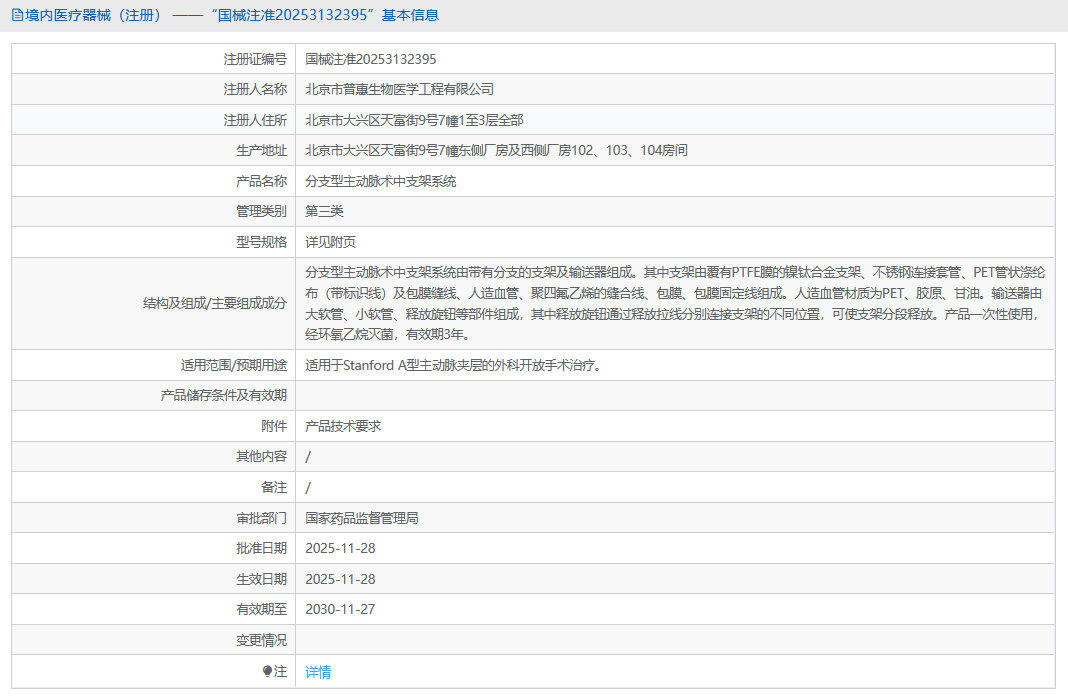Click the 附件 value 产品技术要求
Screen dimensions: 1068x696
coord(346,425)
